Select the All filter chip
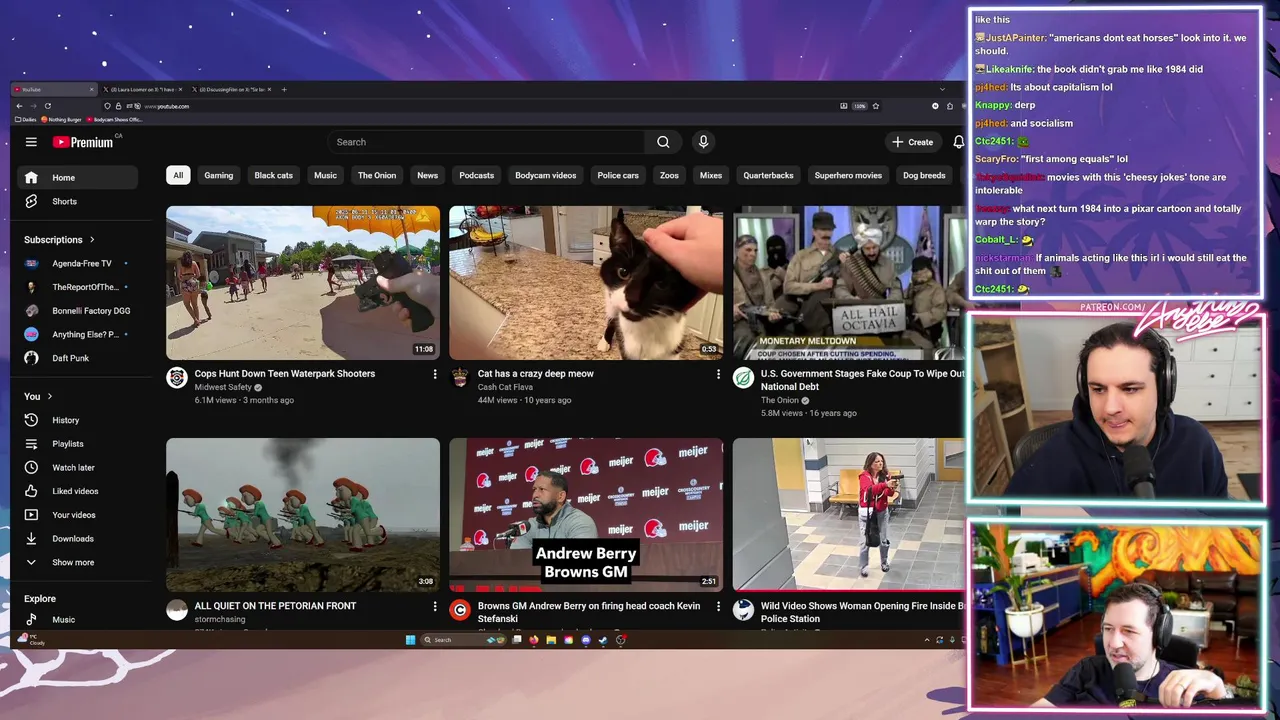1280x720 pixels. pos(178,175)
